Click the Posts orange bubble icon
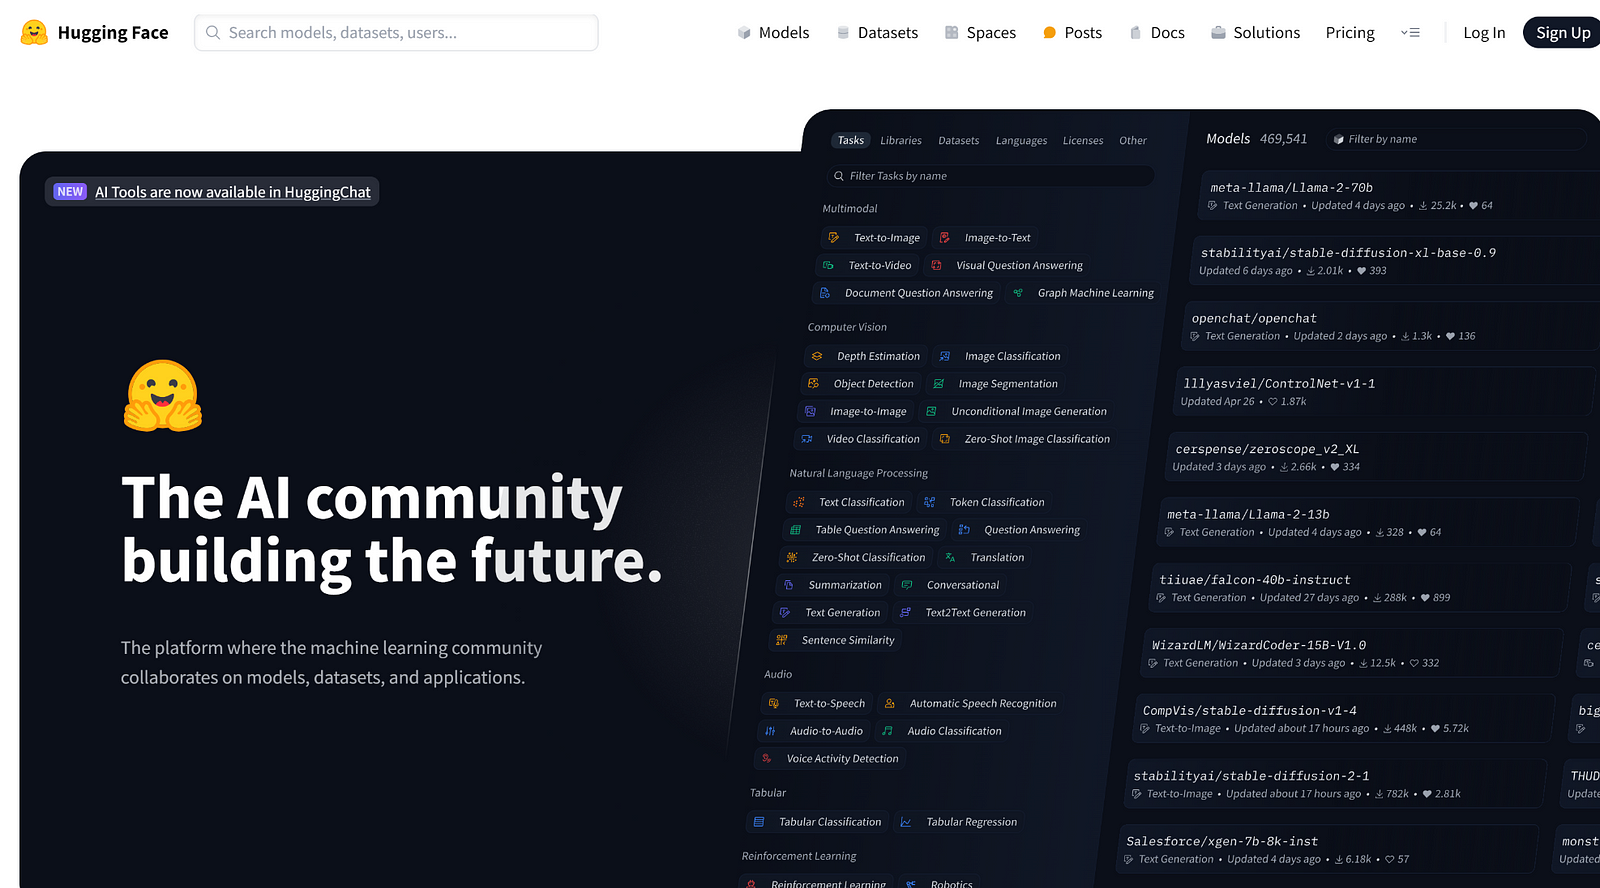 pos(1050,33)
